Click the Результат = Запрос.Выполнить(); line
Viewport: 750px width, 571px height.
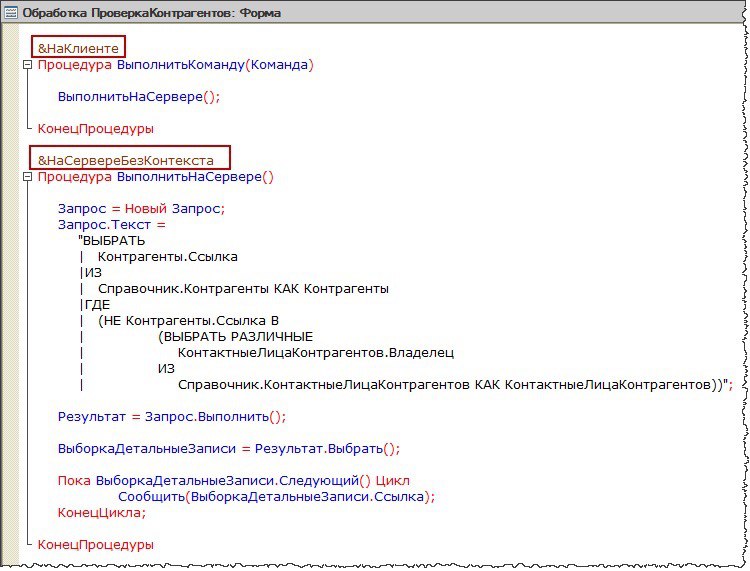coord(172,417)
